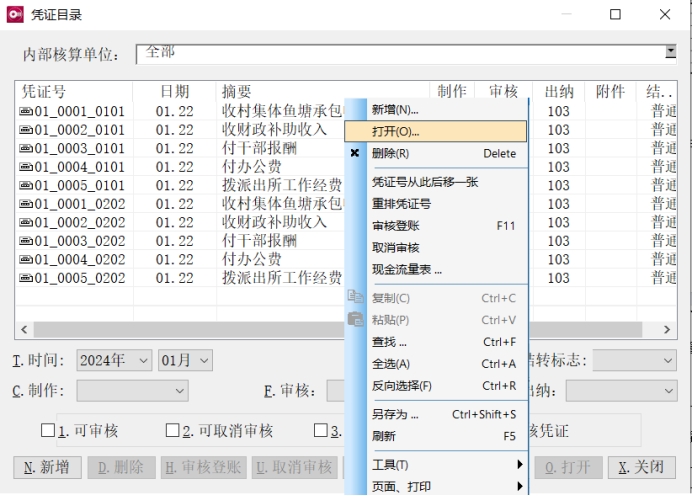Enable the 1. 可审核 checkbox
Image resolution: width=693 pixels, height=496 pixels.
point(48,431)
